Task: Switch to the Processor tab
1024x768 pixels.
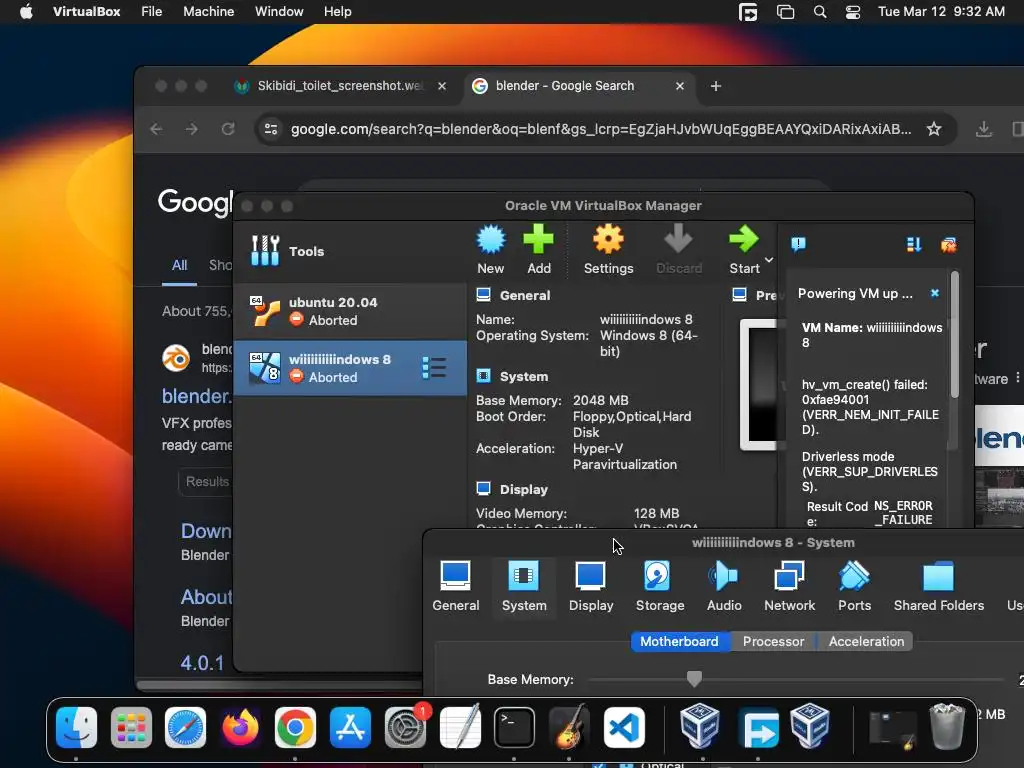Action: click(773, 641)
